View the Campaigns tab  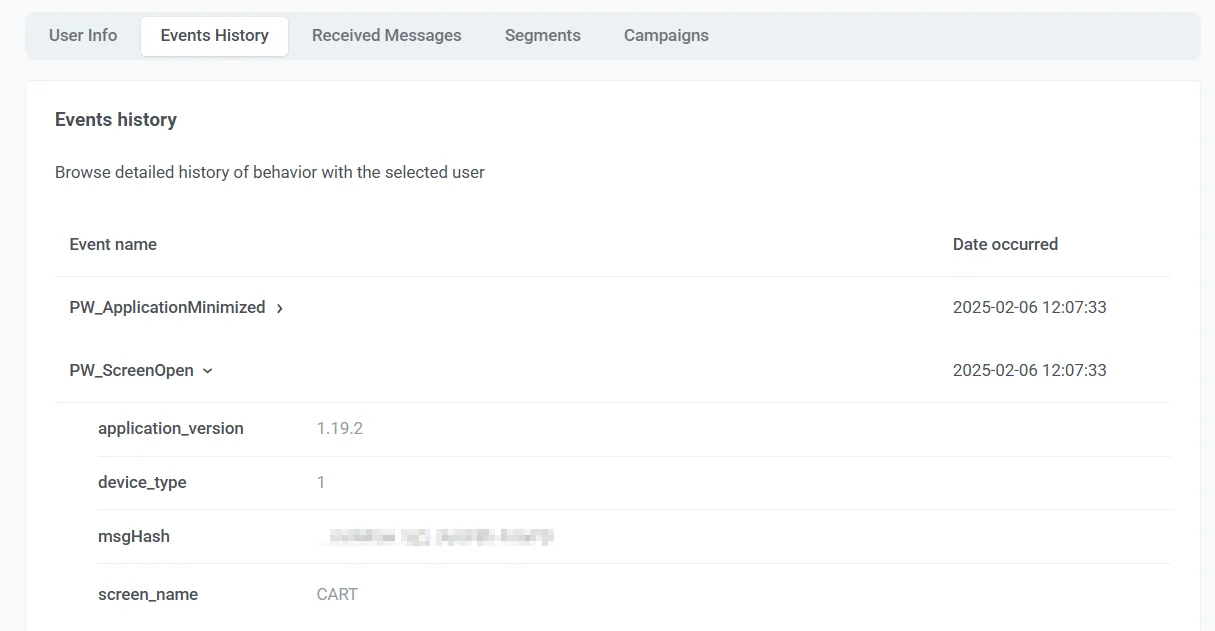pyautogui.click(x=666, y=35)
